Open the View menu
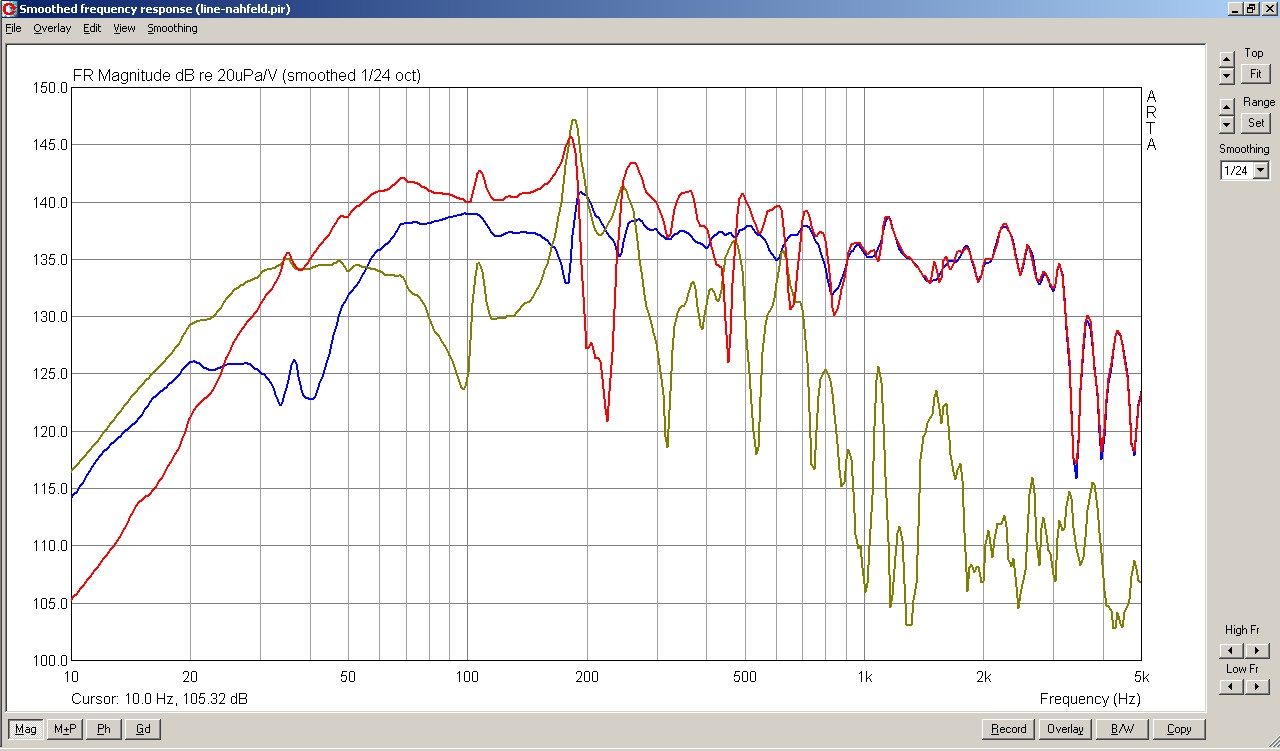 pyautogui.click(x=124, y=28)
